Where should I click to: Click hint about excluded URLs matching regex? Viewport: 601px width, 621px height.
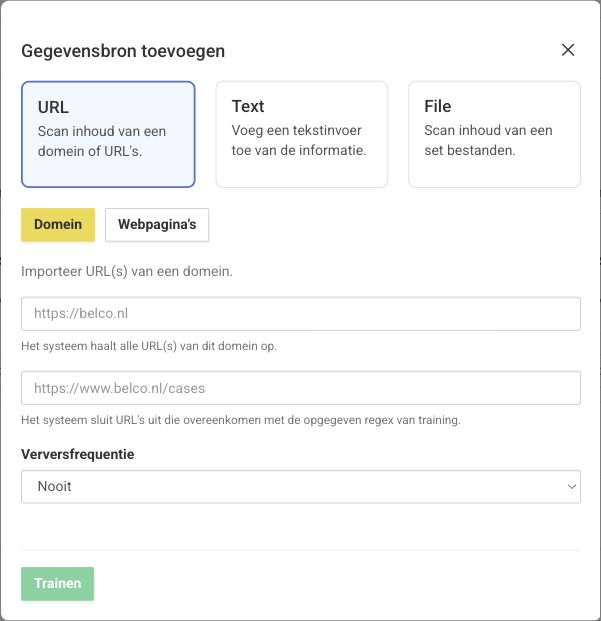241,420
